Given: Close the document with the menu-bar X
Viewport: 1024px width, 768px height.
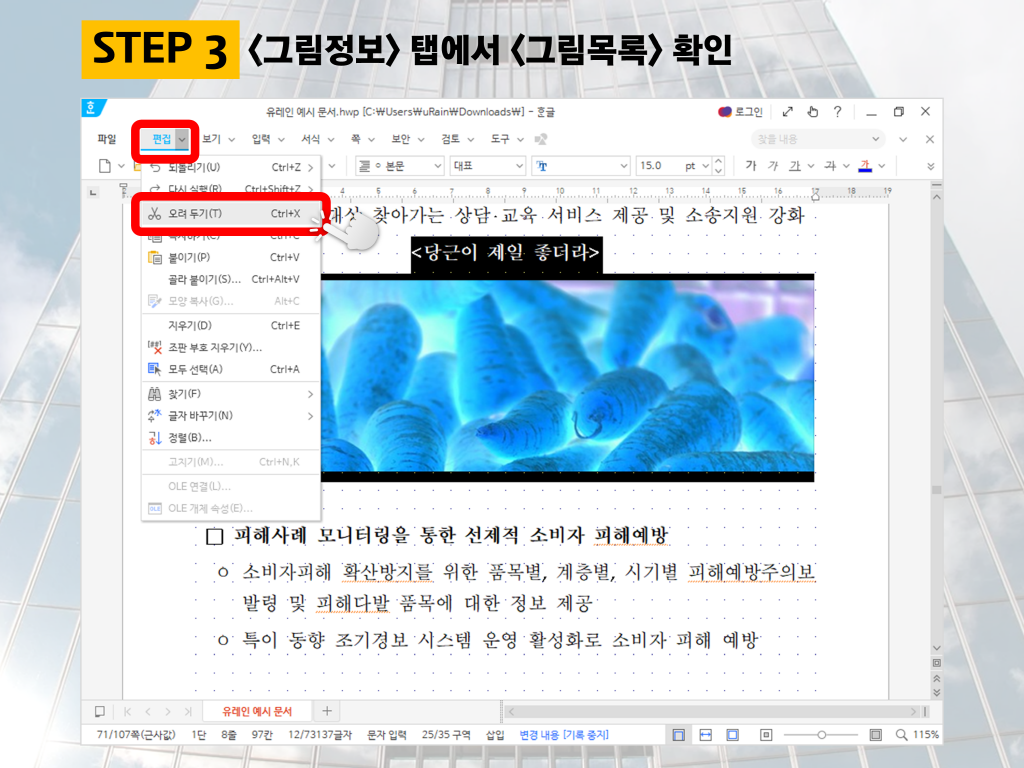Looking at the screenshot, I should click(x=930, y=139).
